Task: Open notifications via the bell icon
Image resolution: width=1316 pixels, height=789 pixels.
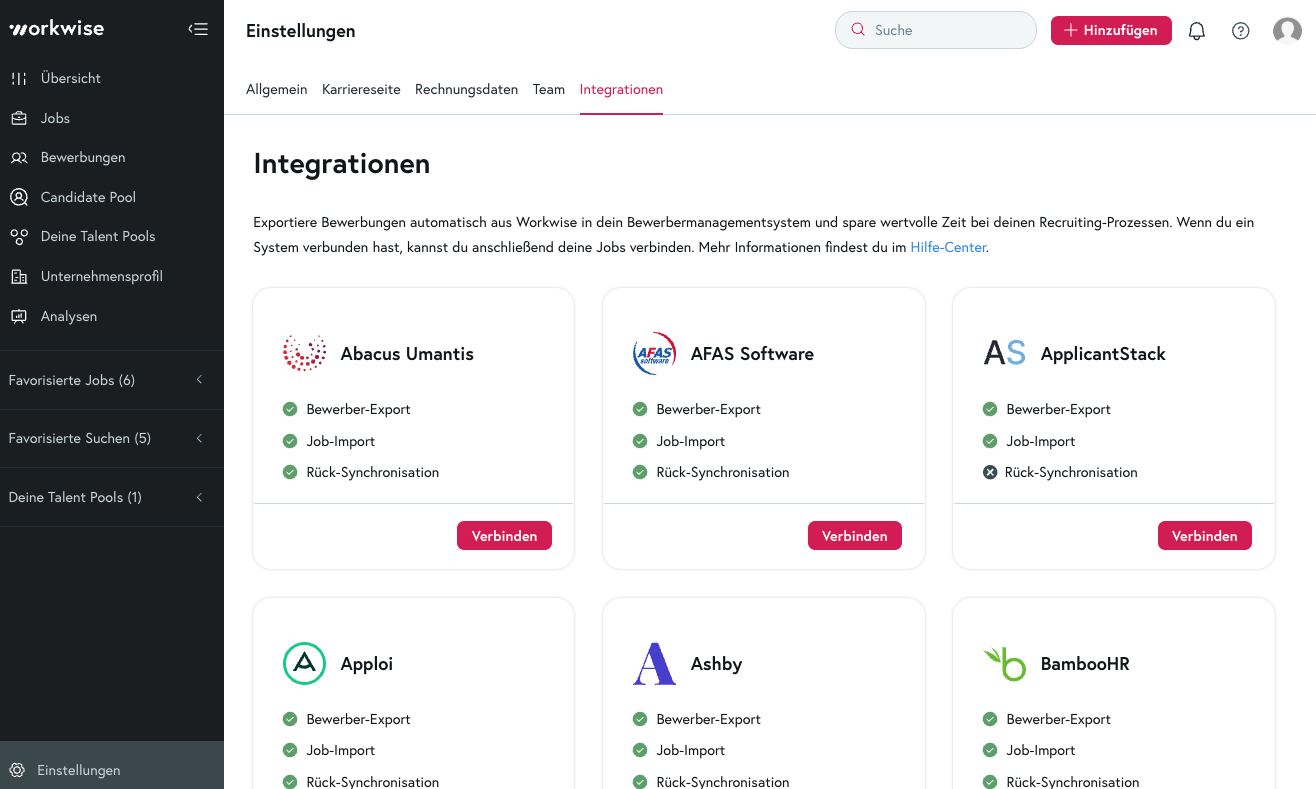Action: click(1197, 31)
